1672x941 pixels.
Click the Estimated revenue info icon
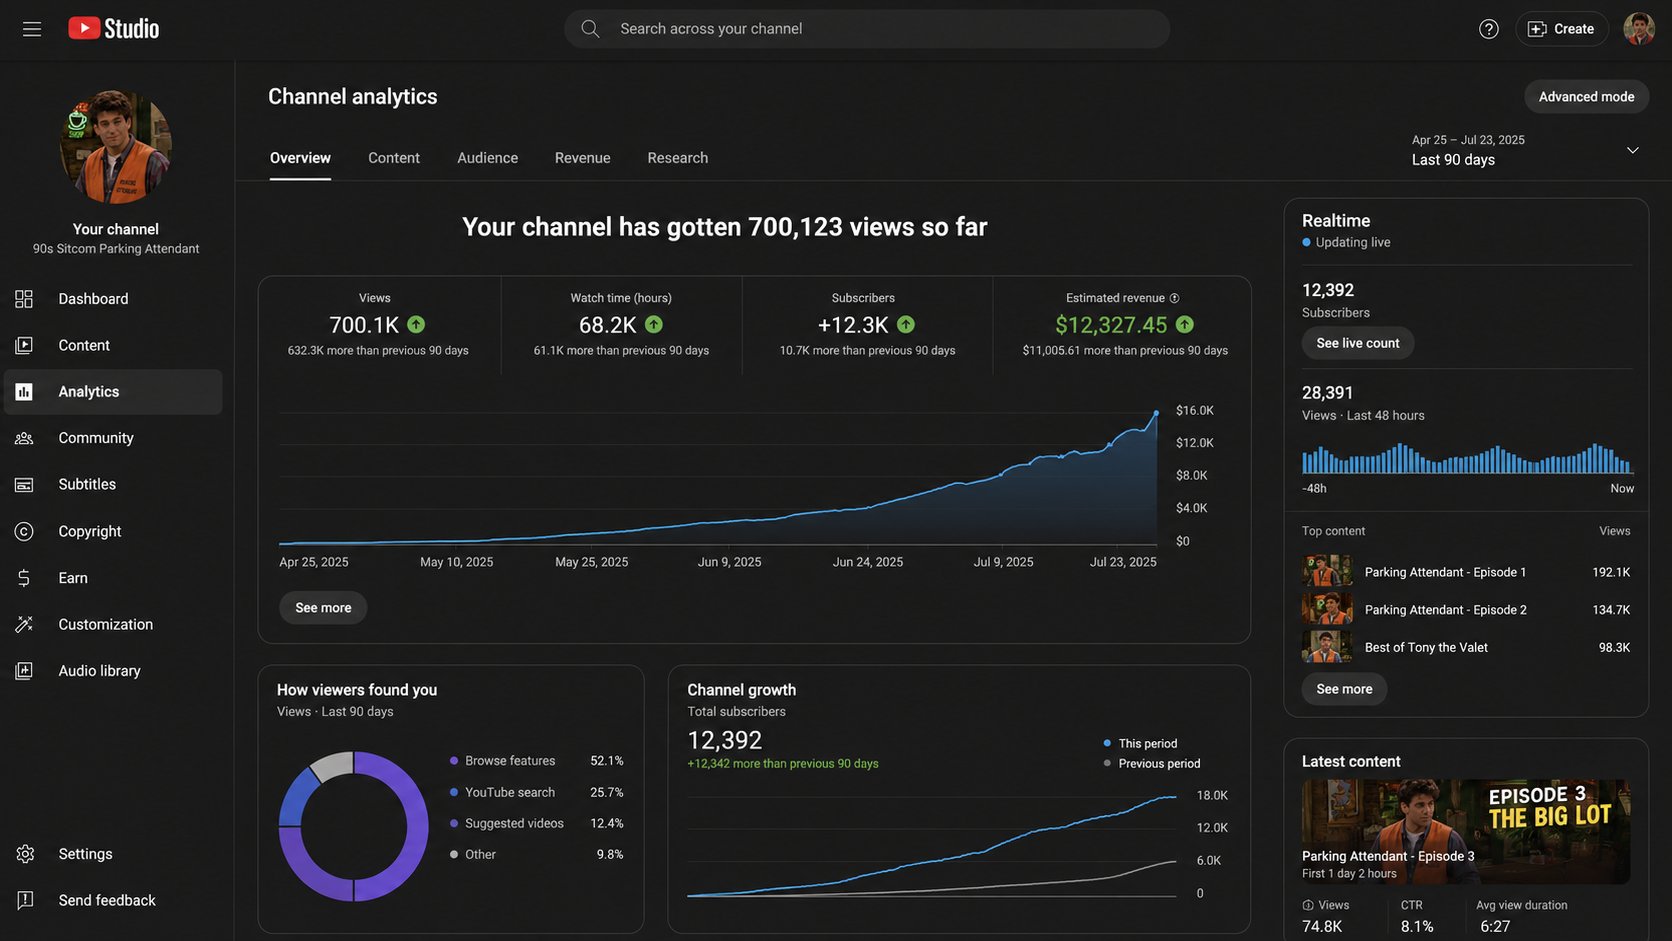pos(1175,298)
